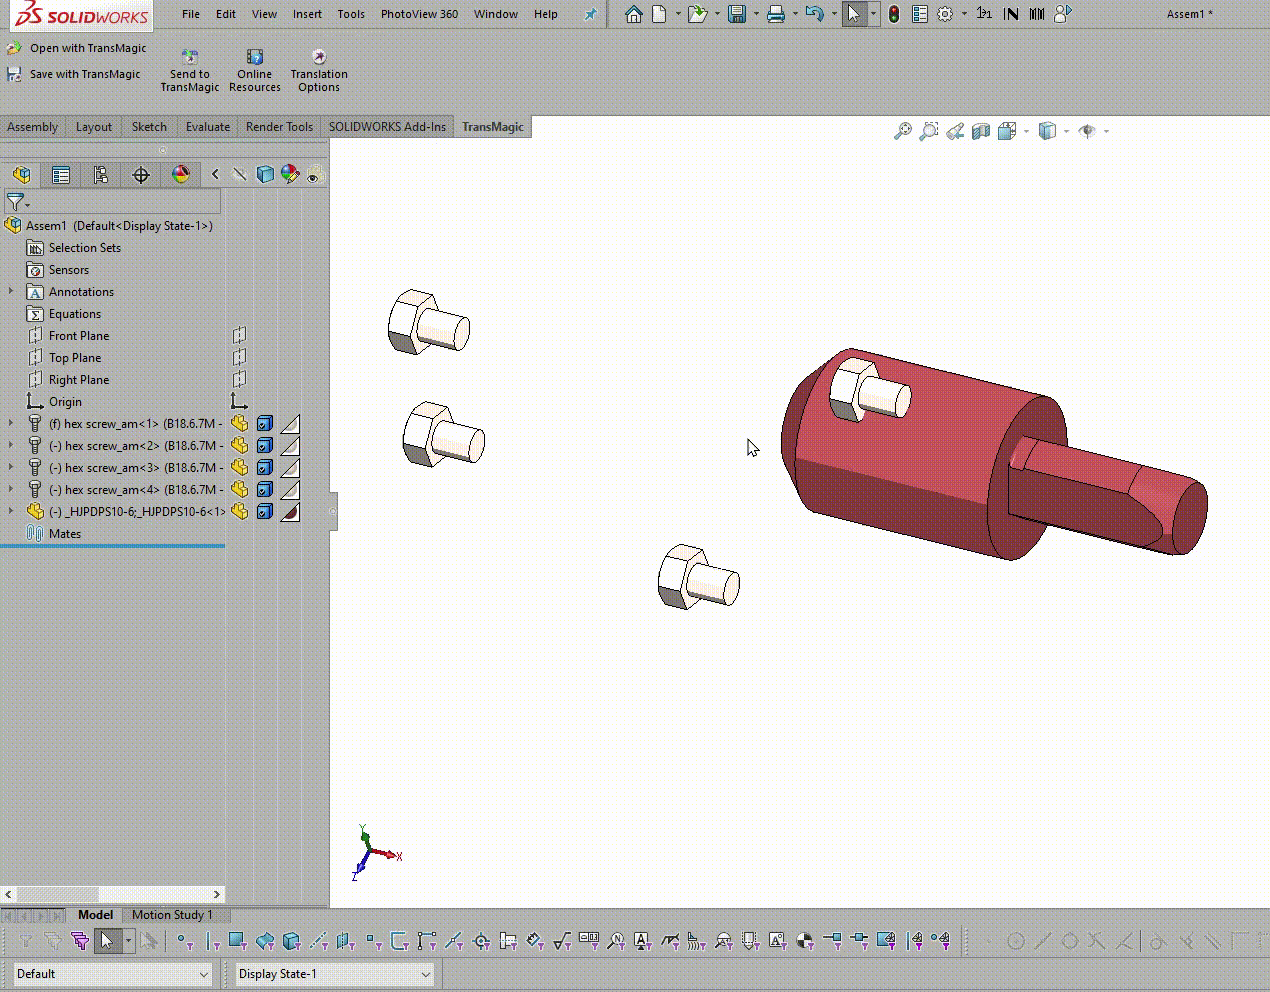
Task: Click the Select cursor tool in bottom toolbar
Action: 106,941
